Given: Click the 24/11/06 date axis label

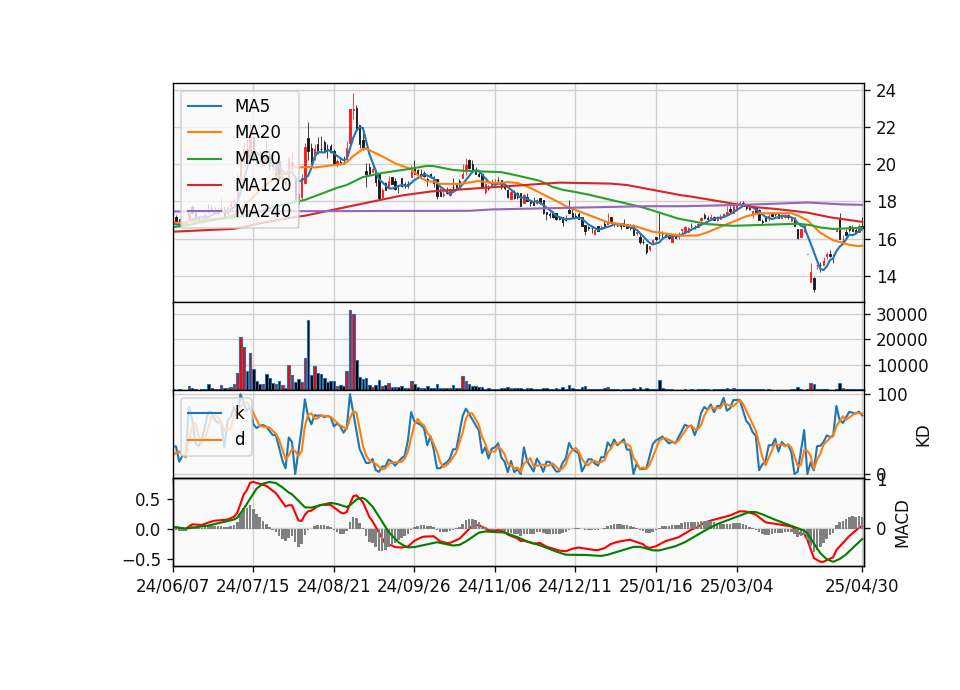Looking at the screenshot, I should pyautogui.click(x=495, y=586).
